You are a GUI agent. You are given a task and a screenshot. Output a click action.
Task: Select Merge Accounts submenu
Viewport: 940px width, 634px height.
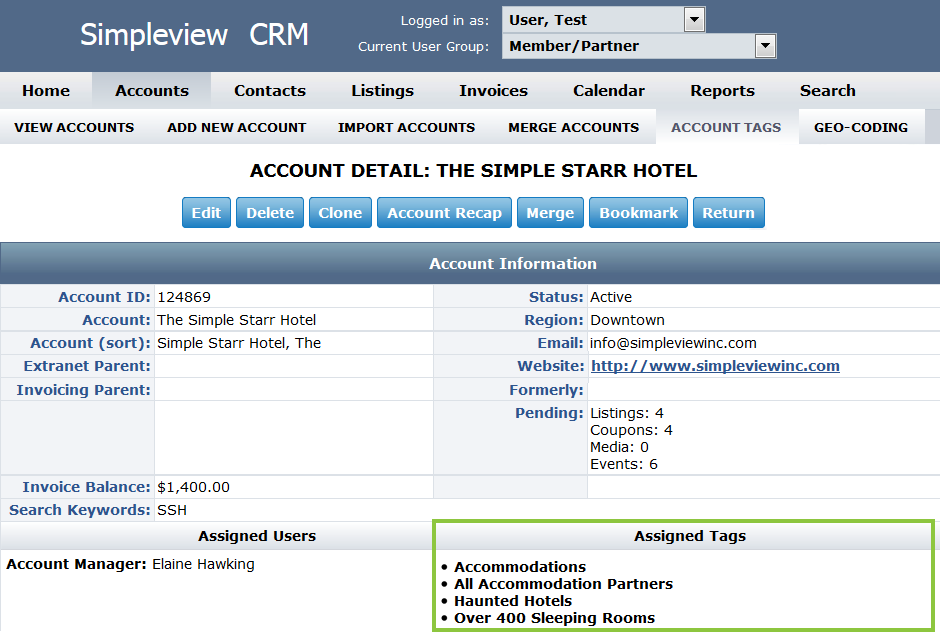pos(573,127)
